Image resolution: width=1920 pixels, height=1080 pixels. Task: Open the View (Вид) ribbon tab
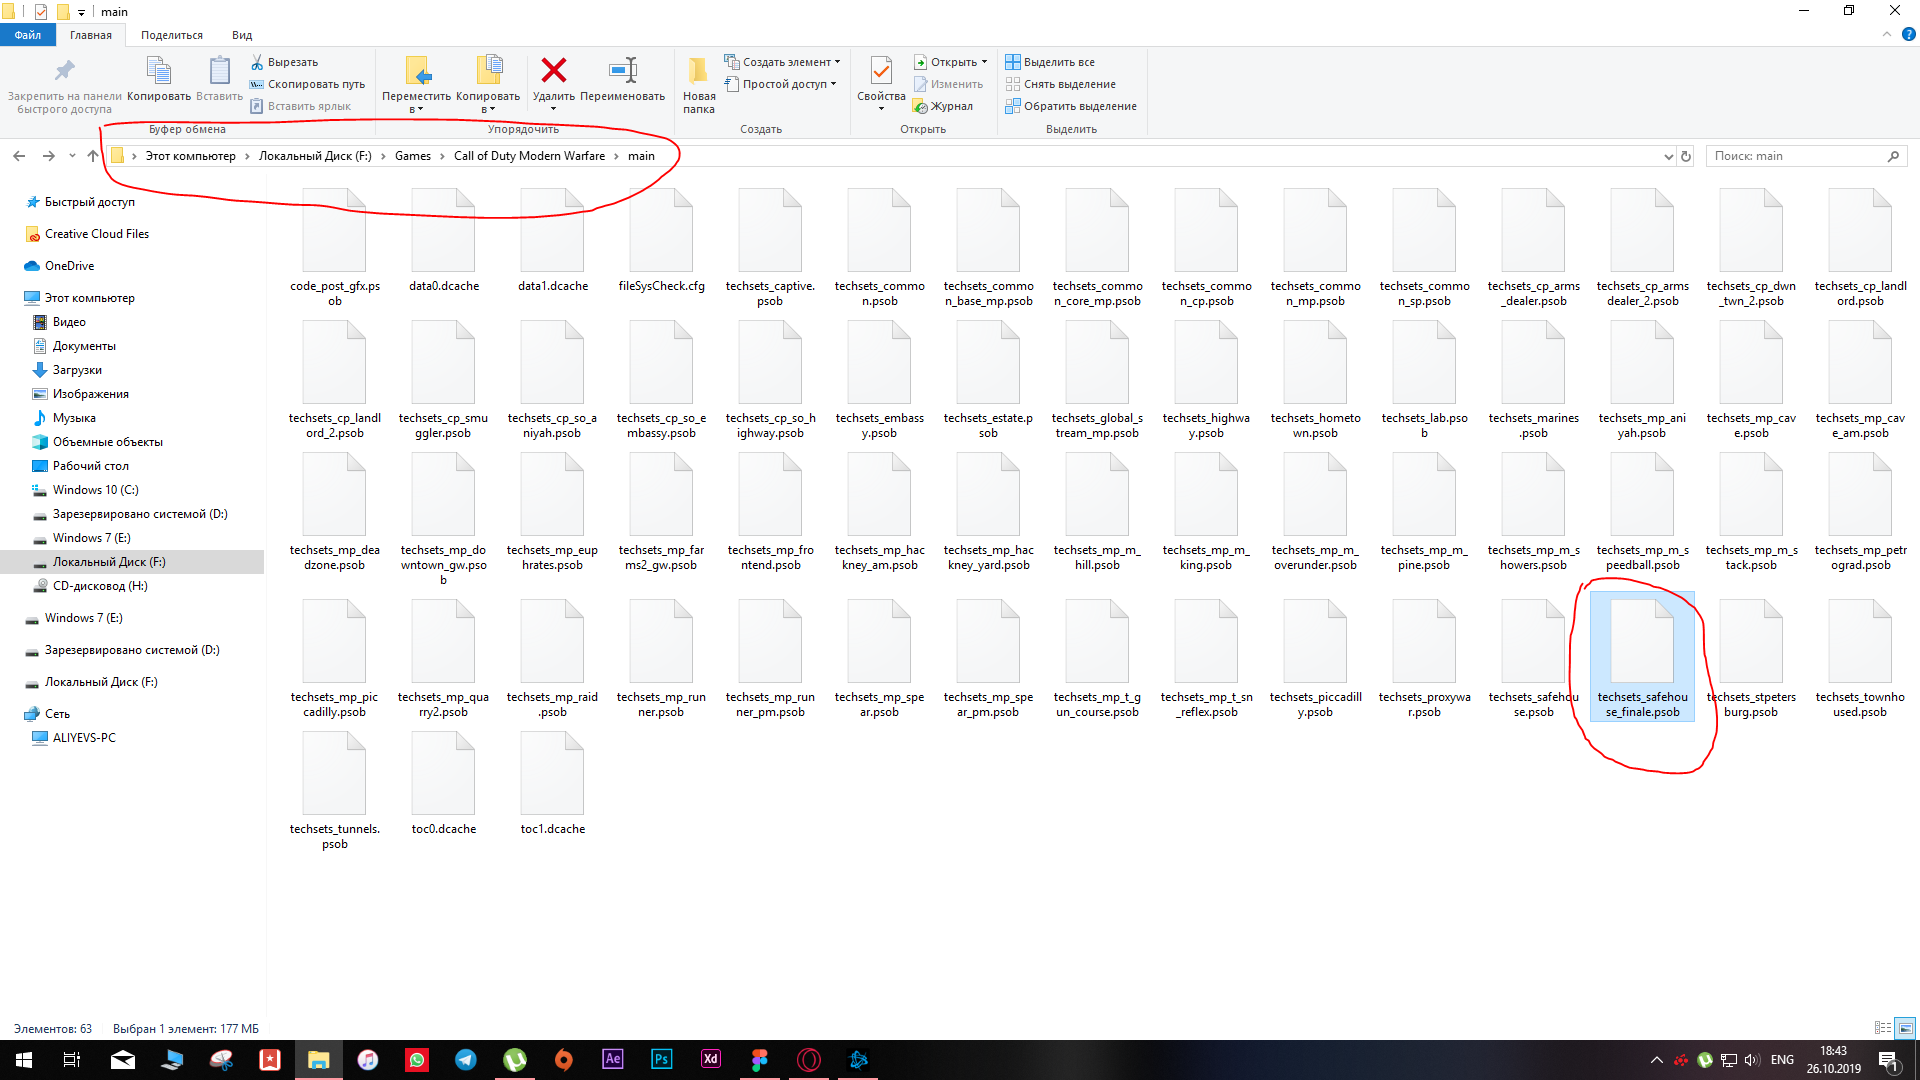pyautogui.click(x=242, y=35)
